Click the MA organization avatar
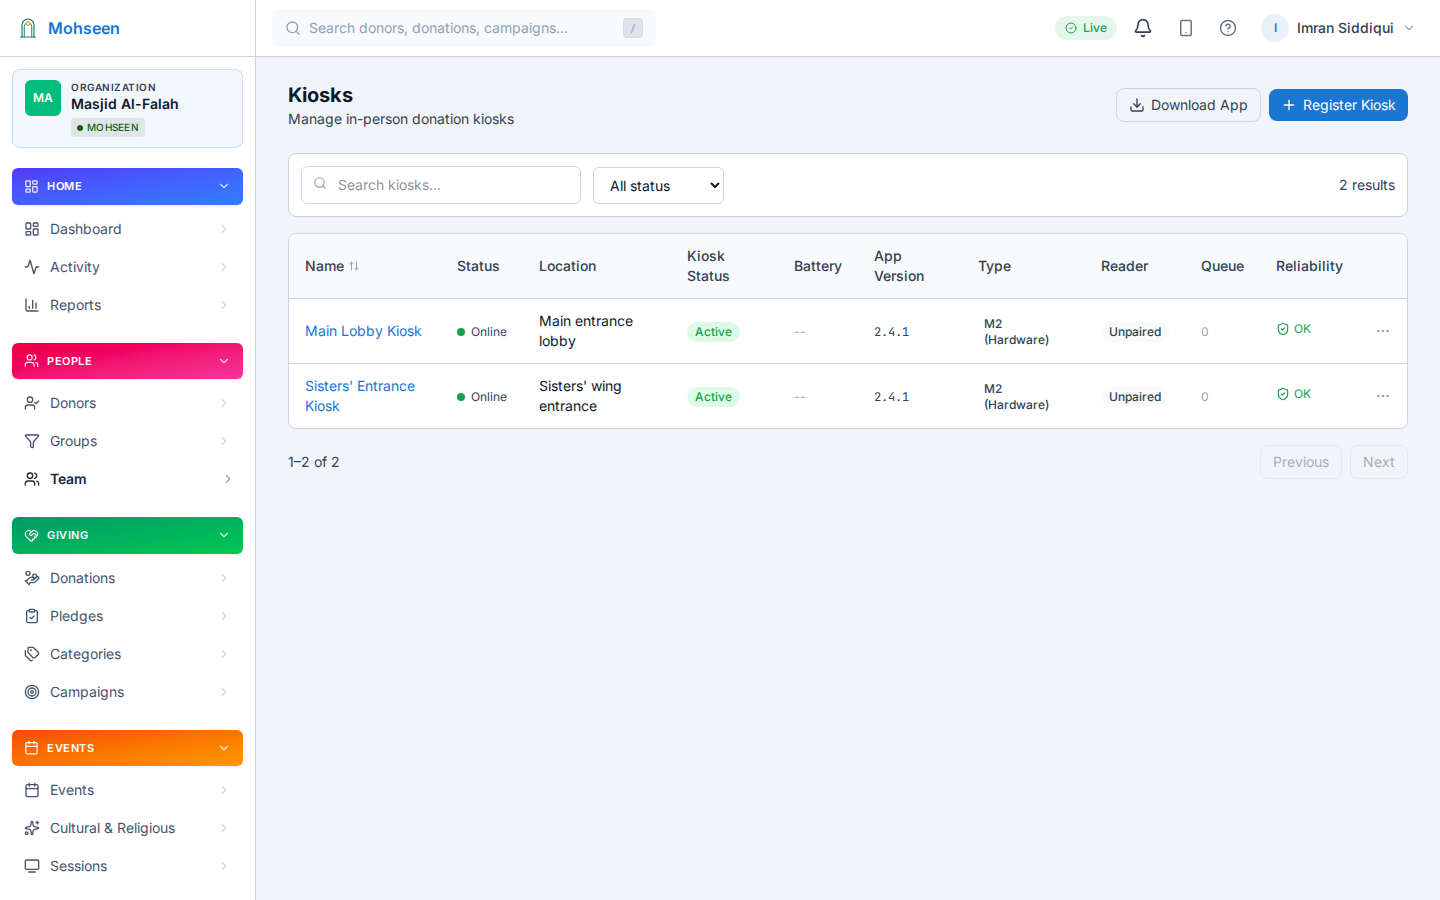The height and width of the screenshot is (900, 1440). pyautogui.click(x=43, y=98)
